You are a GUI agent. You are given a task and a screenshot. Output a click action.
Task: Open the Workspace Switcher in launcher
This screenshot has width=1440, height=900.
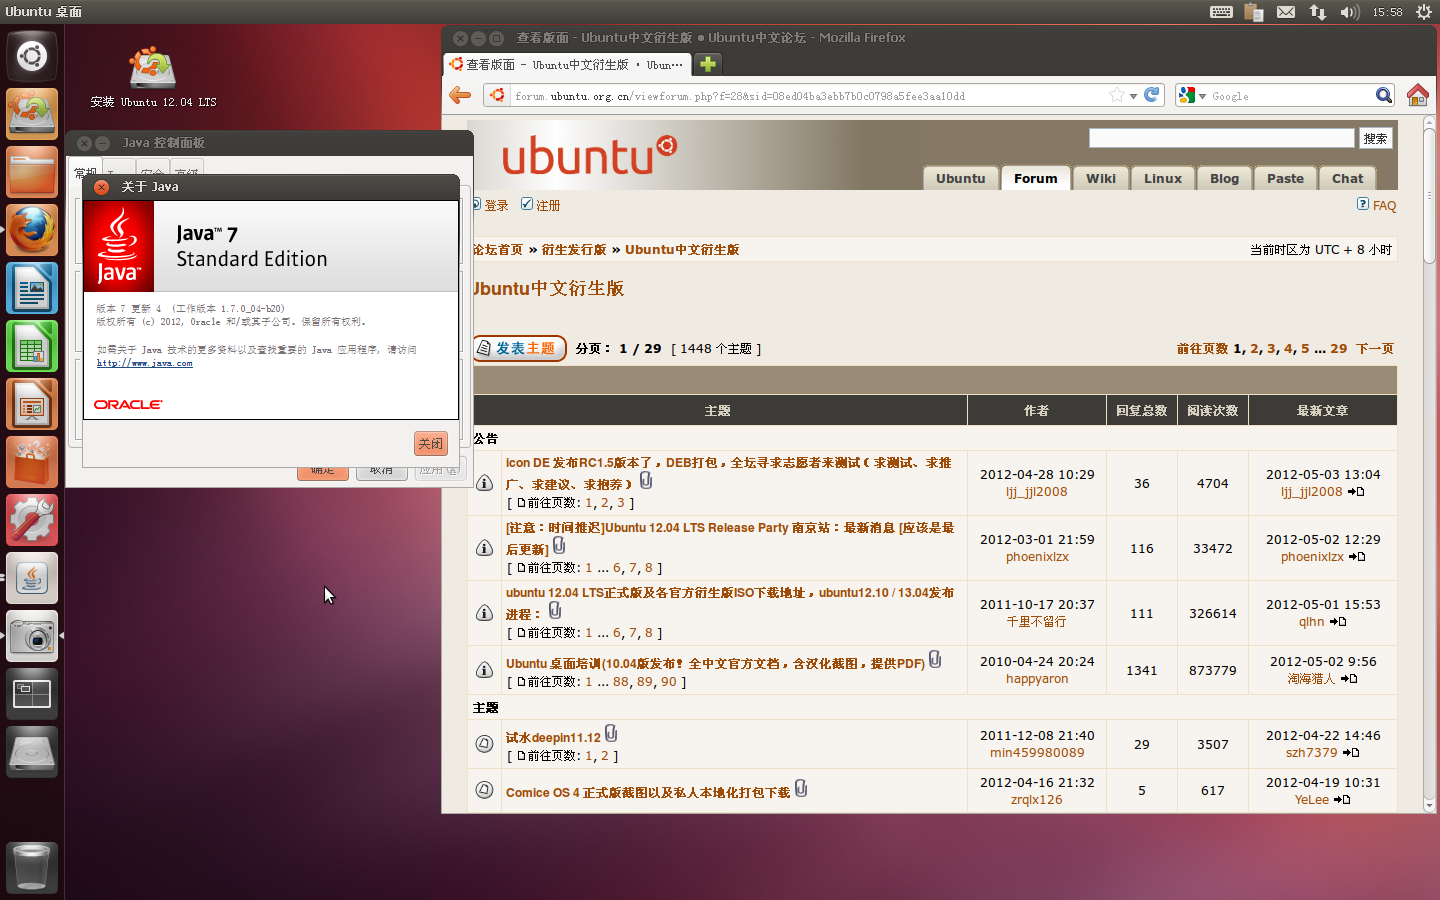point(32,694)
